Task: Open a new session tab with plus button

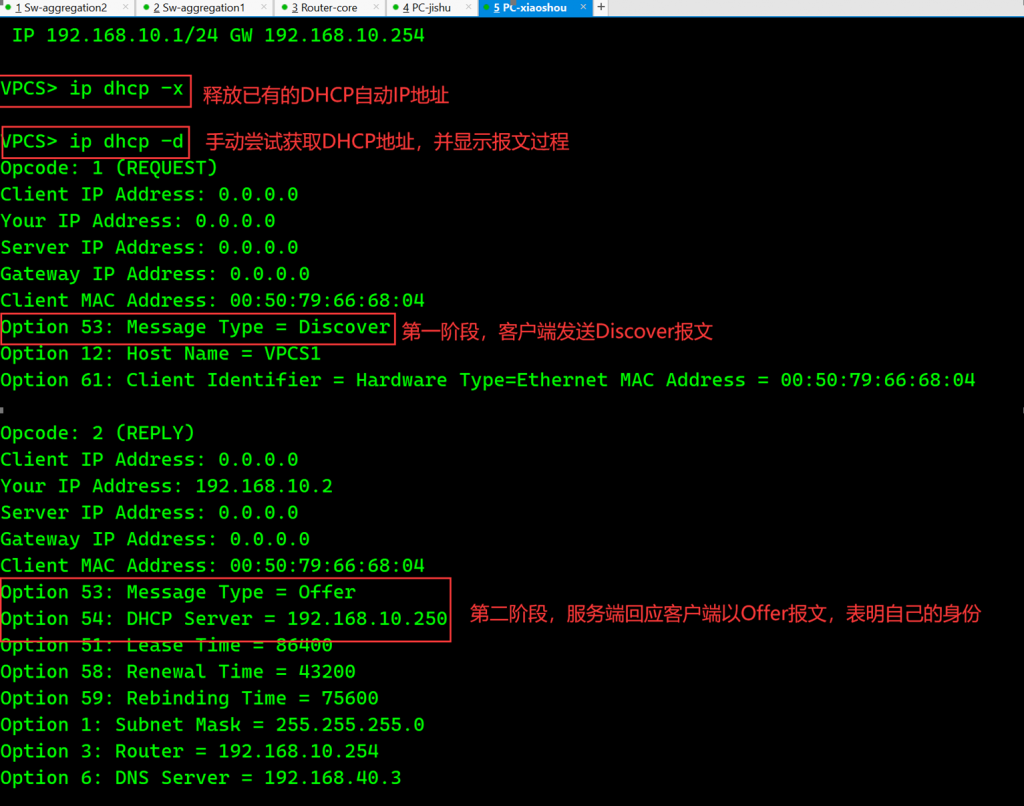Action: tap(601, 7)
